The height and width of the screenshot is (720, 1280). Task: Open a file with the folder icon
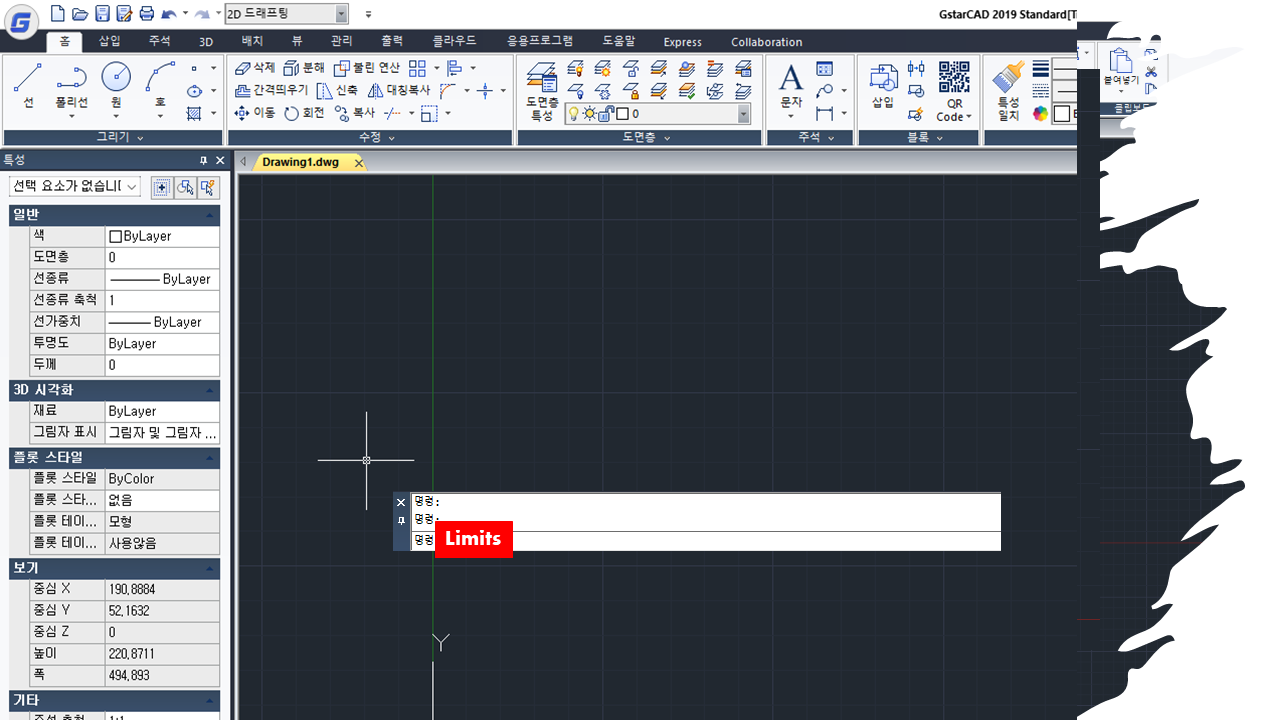point(79,14)
